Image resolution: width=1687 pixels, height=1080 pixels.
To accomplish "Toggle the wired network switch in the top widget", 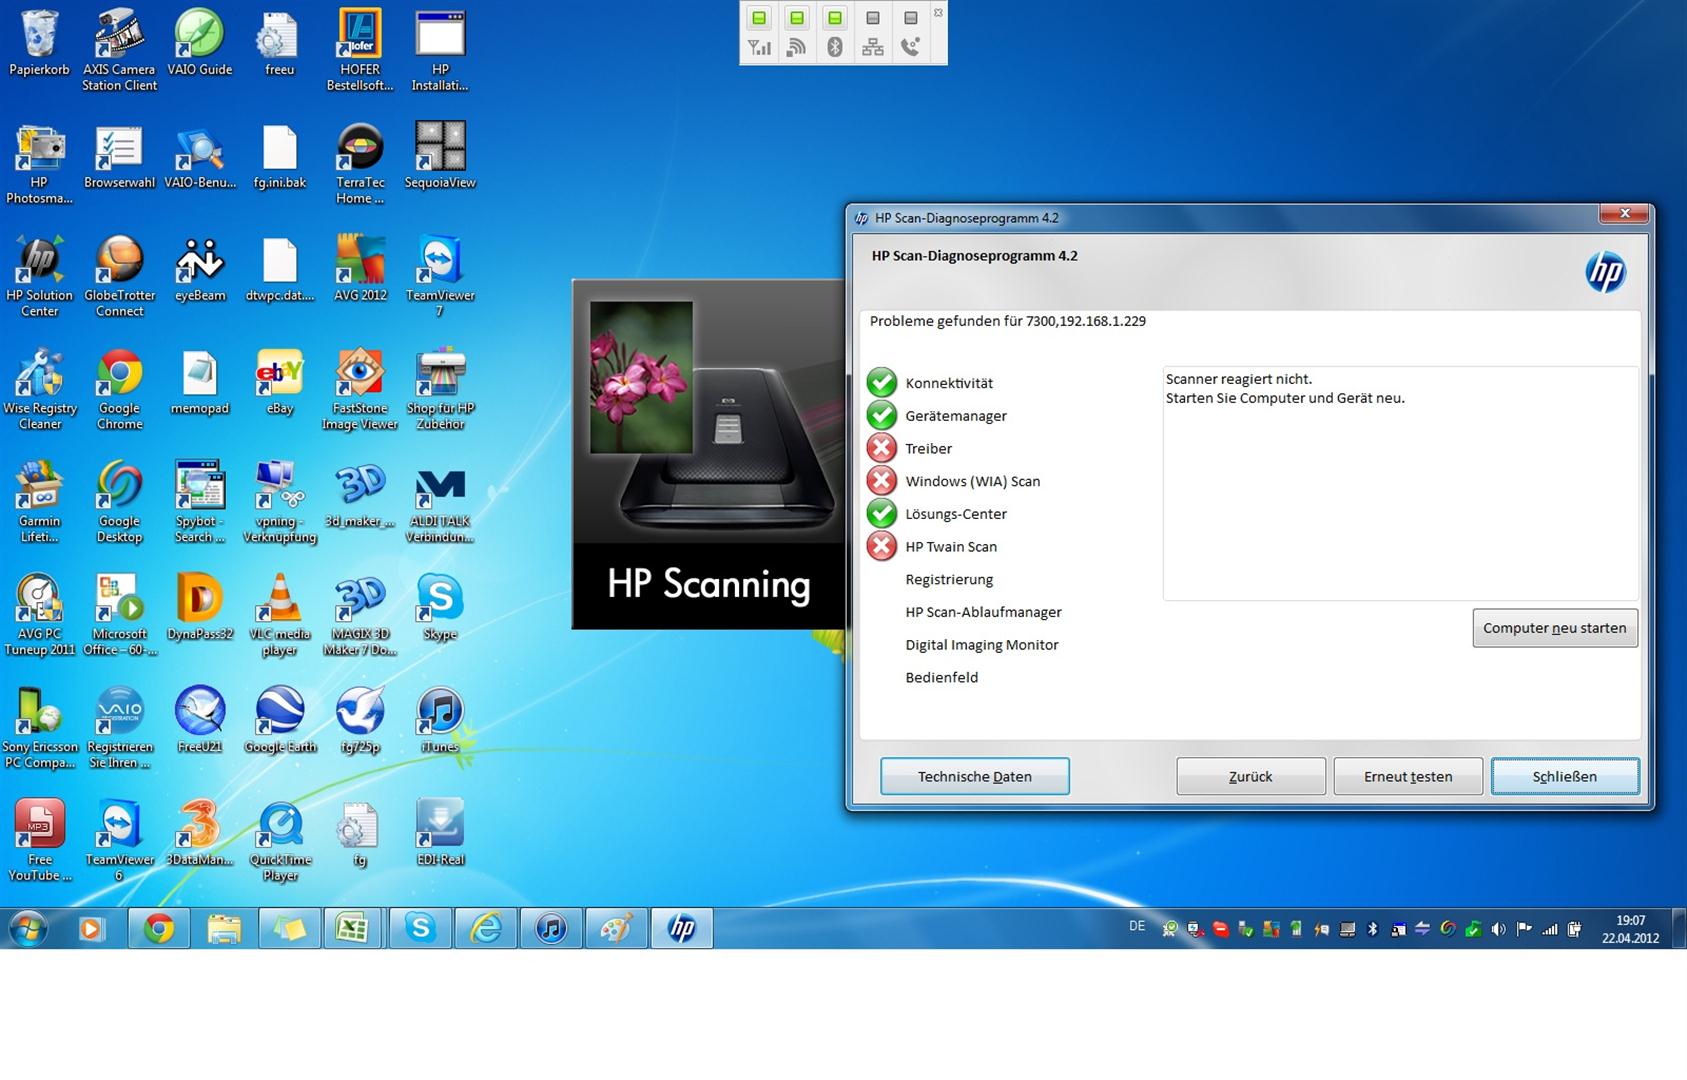I will pos(872,19).
